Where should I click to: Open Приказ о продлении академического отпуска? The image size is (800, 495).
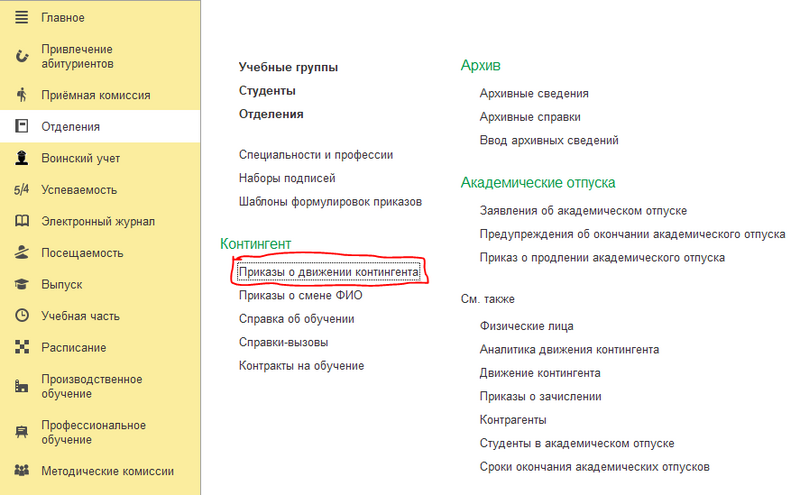(x=602, y=258)
